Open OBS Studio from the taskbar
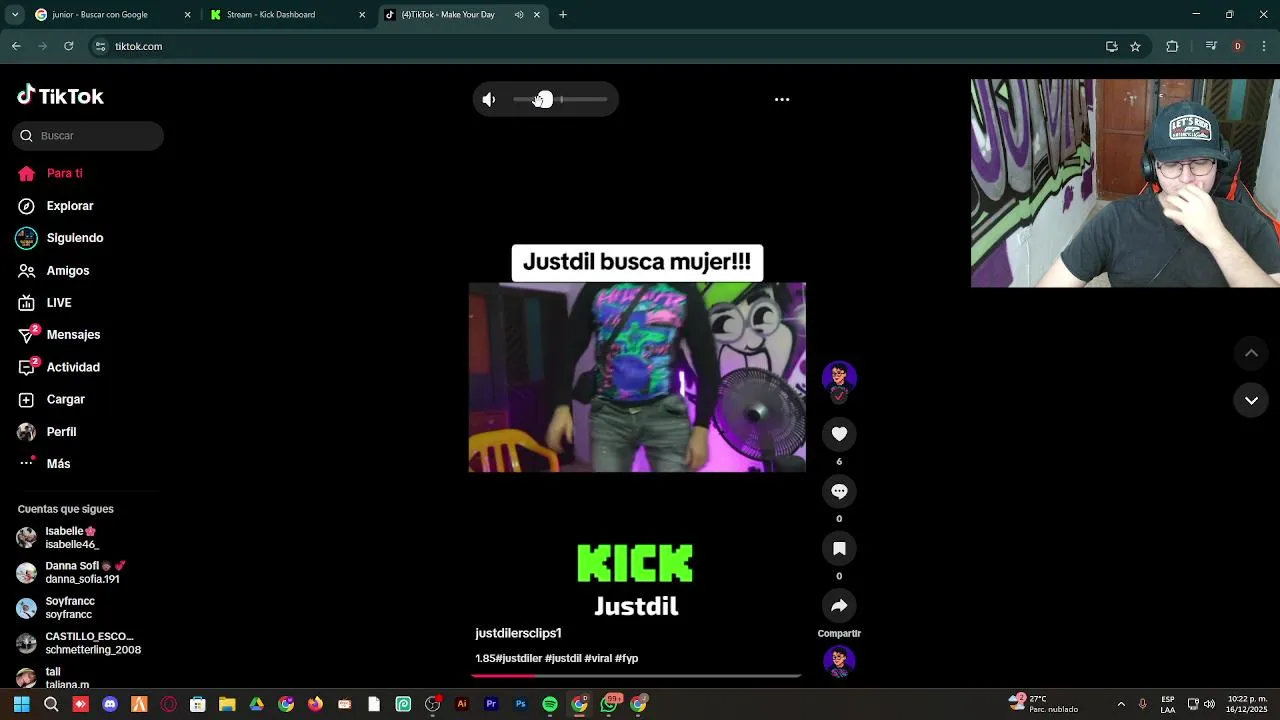Image resolution: width=1280 pixels, height=720 pixels. coord(432,704)
